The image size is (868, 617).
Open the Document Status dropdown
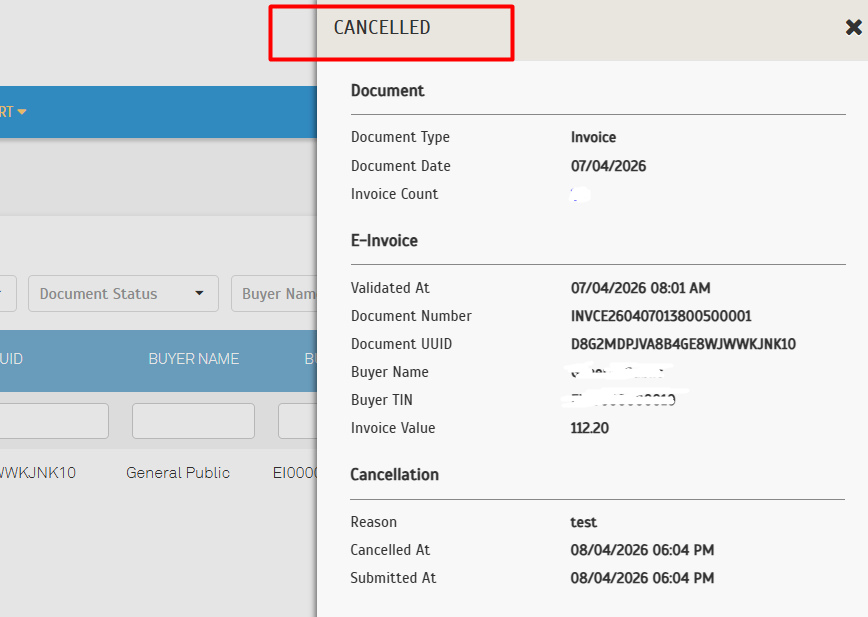[123, 294]
